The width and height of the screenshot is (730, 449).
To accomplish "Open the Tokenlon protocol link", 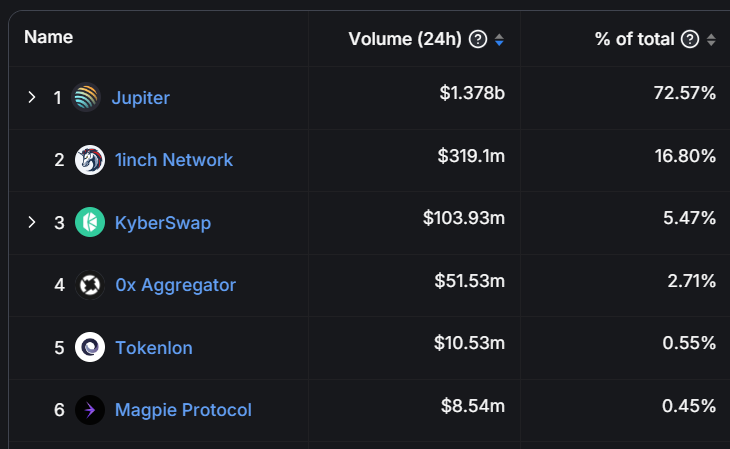I will point(154,347).
